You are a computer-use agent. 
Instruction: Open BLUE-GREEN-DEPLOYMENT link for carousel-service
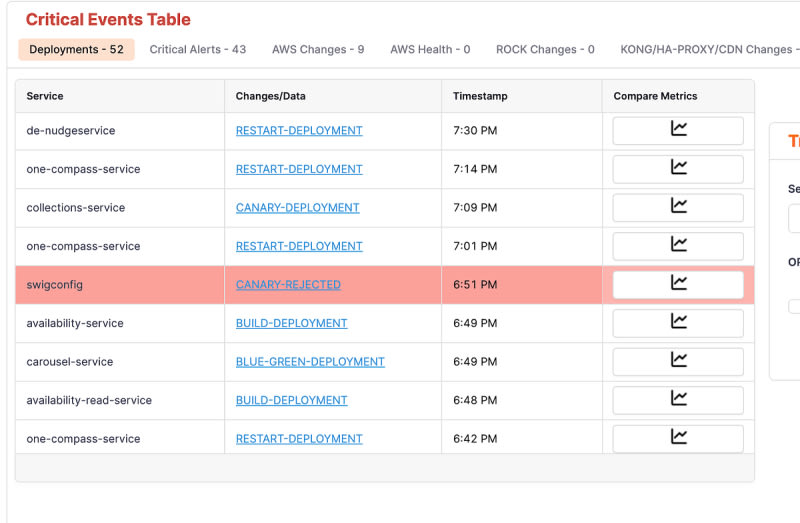tap(310, 362)
